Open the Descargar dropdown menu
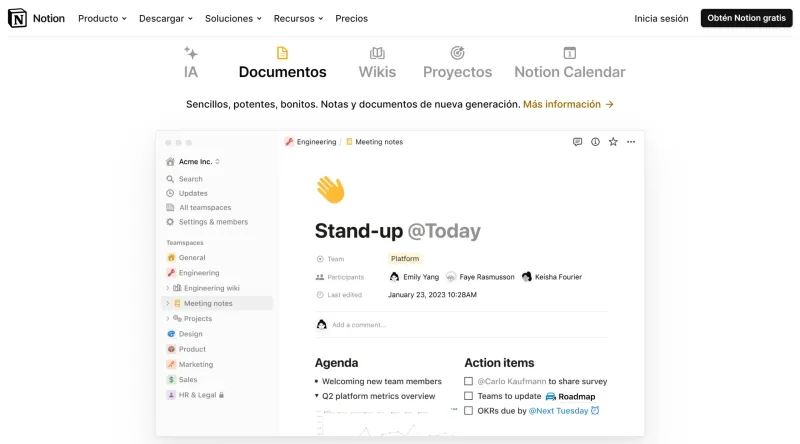Image resolution: width=800 pixels, height=444 pixels. pos(166,18)
